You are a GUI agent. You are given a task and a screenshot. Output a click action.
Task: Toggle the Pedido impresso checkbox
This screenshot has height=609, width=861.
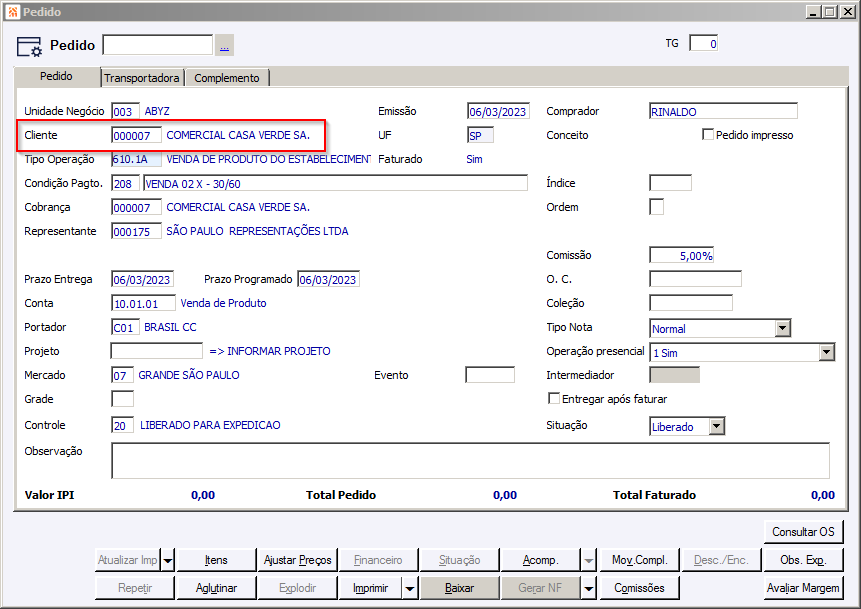coord(708,135)
